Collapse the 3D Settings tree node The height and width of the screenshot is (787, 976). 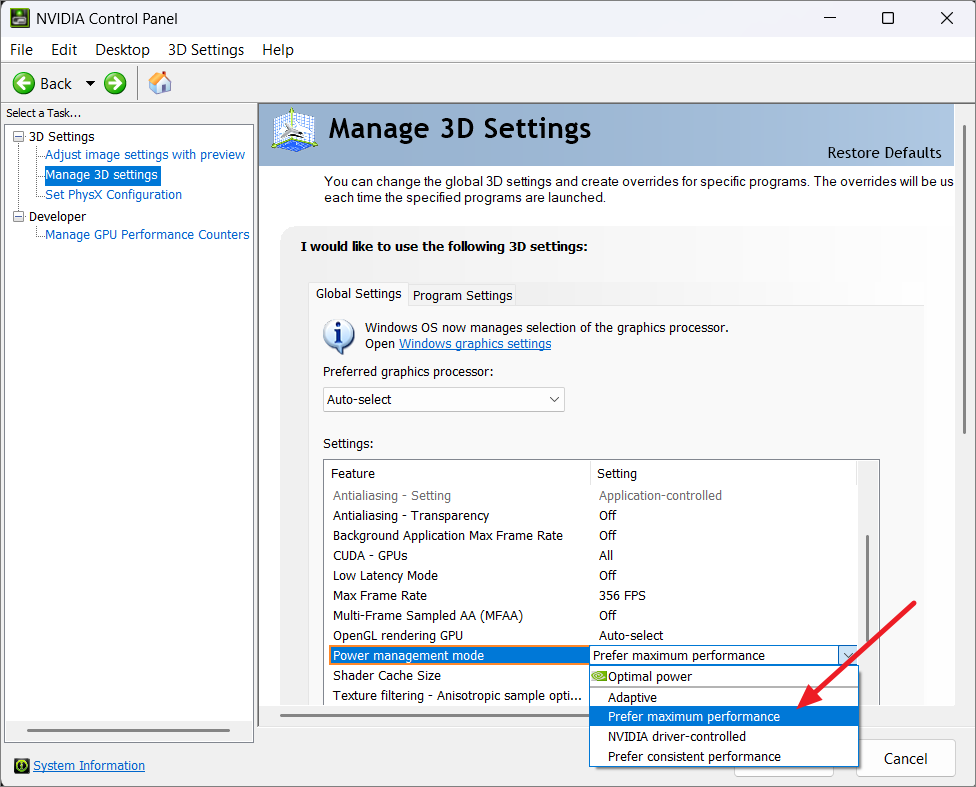coord(19,136)
